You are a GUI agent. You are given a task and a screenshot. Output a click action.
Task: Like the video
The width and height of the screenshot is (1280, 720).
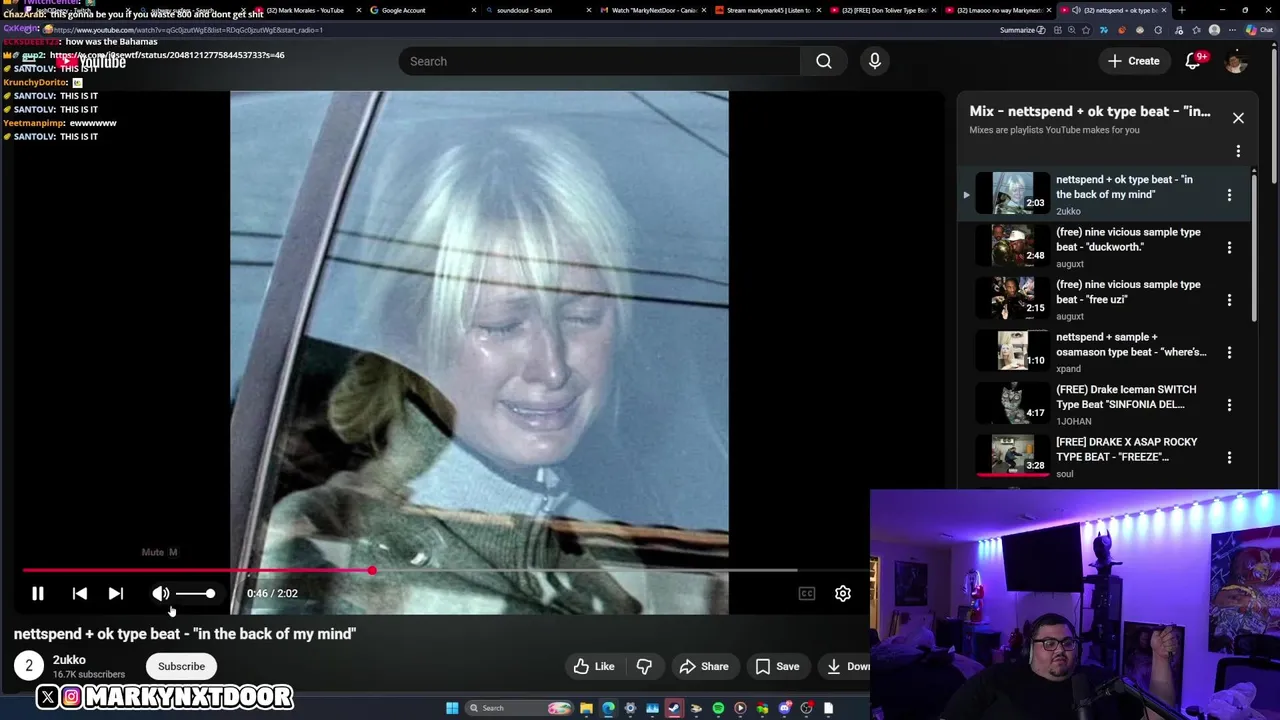coord(594,666)
